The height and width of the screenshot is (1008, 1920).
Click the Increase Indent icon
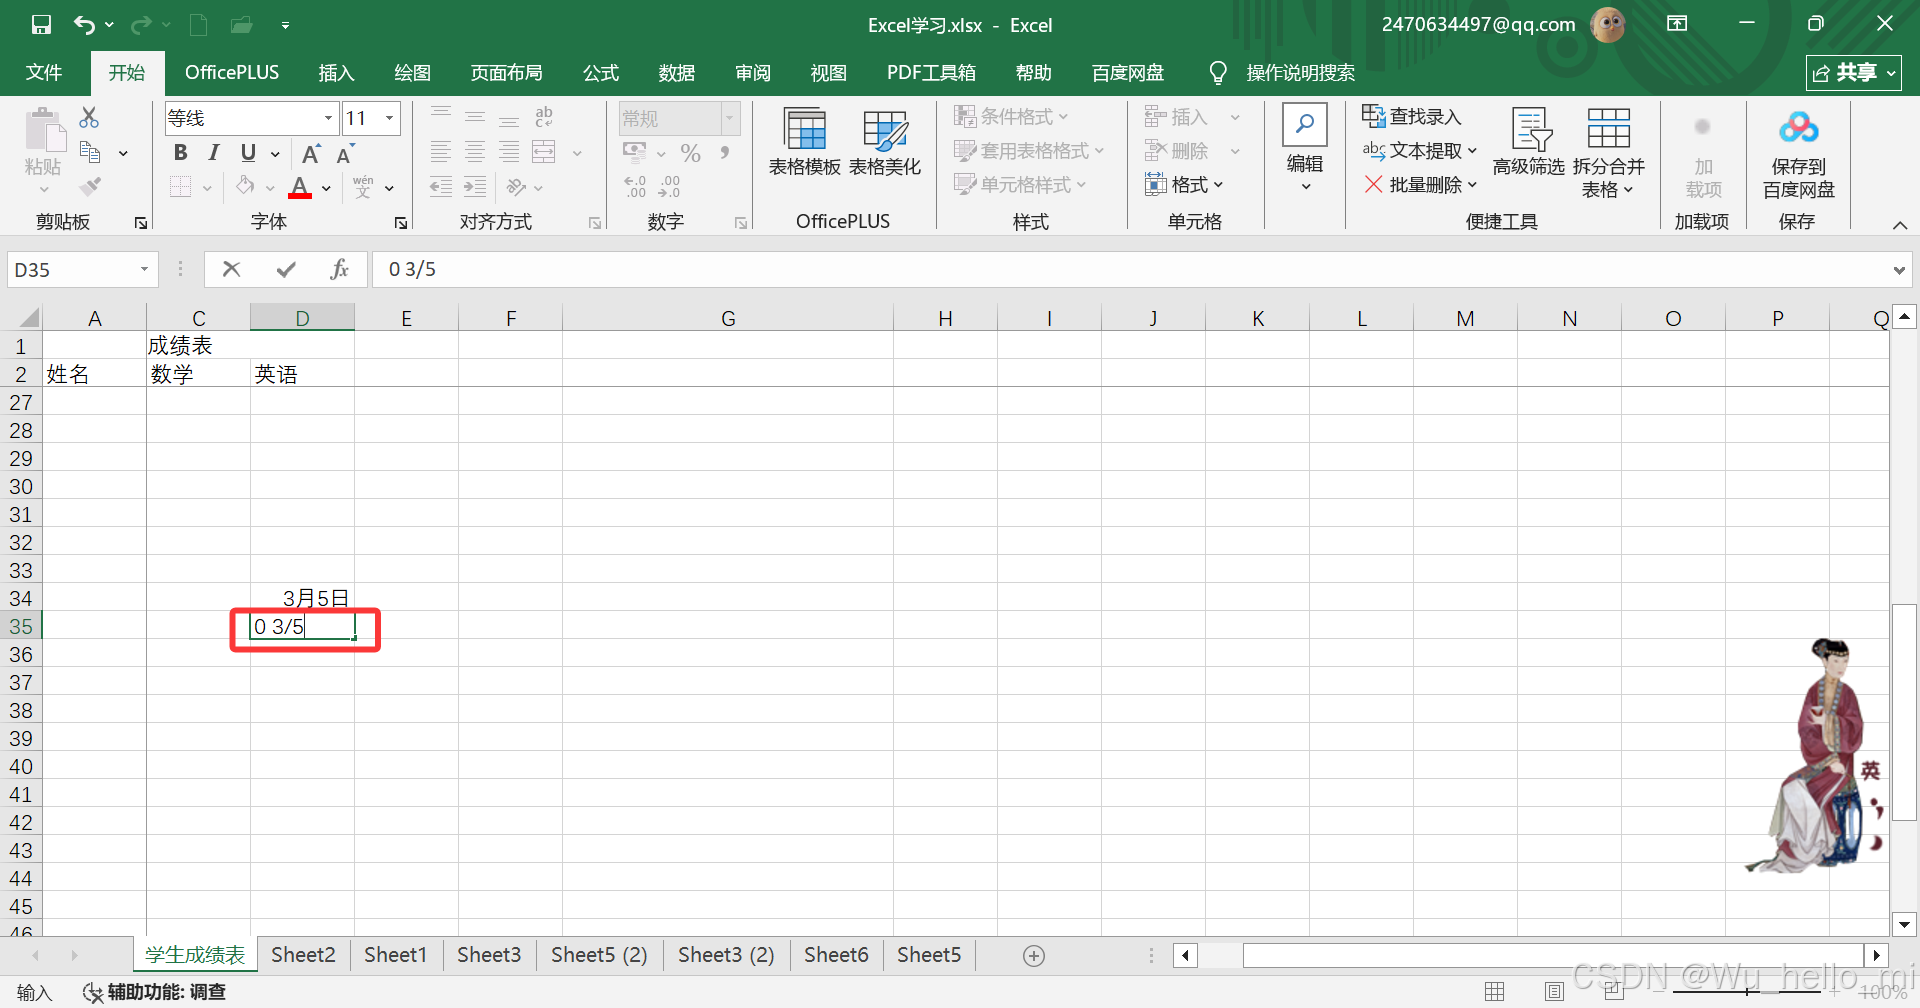coord(475,187)
